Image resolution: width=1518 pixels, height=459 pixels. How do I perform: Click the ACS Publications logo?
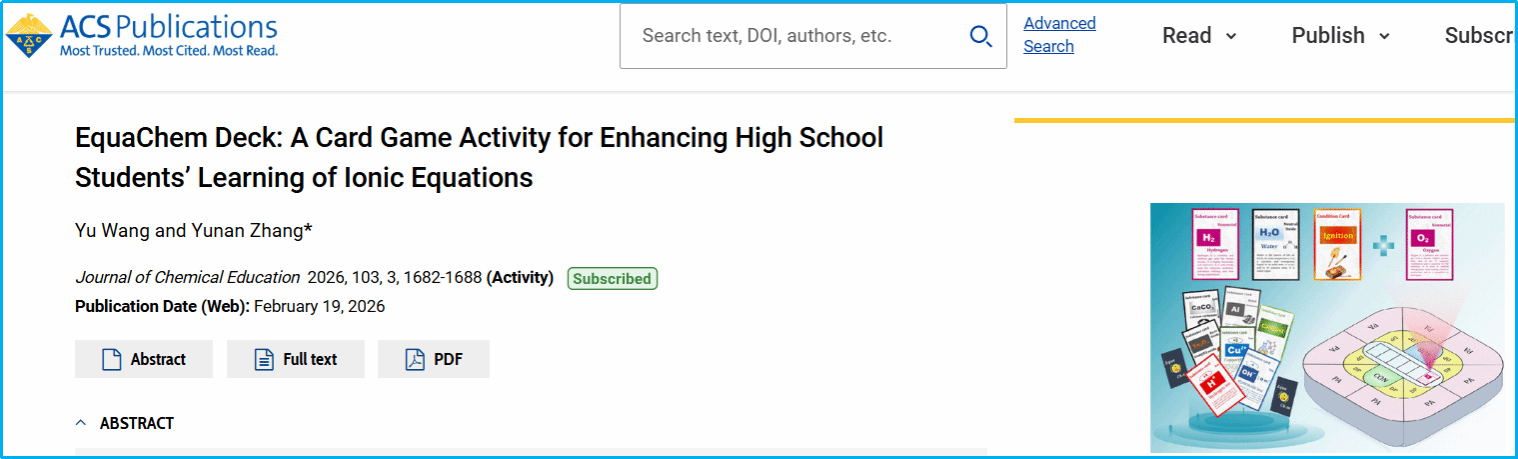coord(142,35)
